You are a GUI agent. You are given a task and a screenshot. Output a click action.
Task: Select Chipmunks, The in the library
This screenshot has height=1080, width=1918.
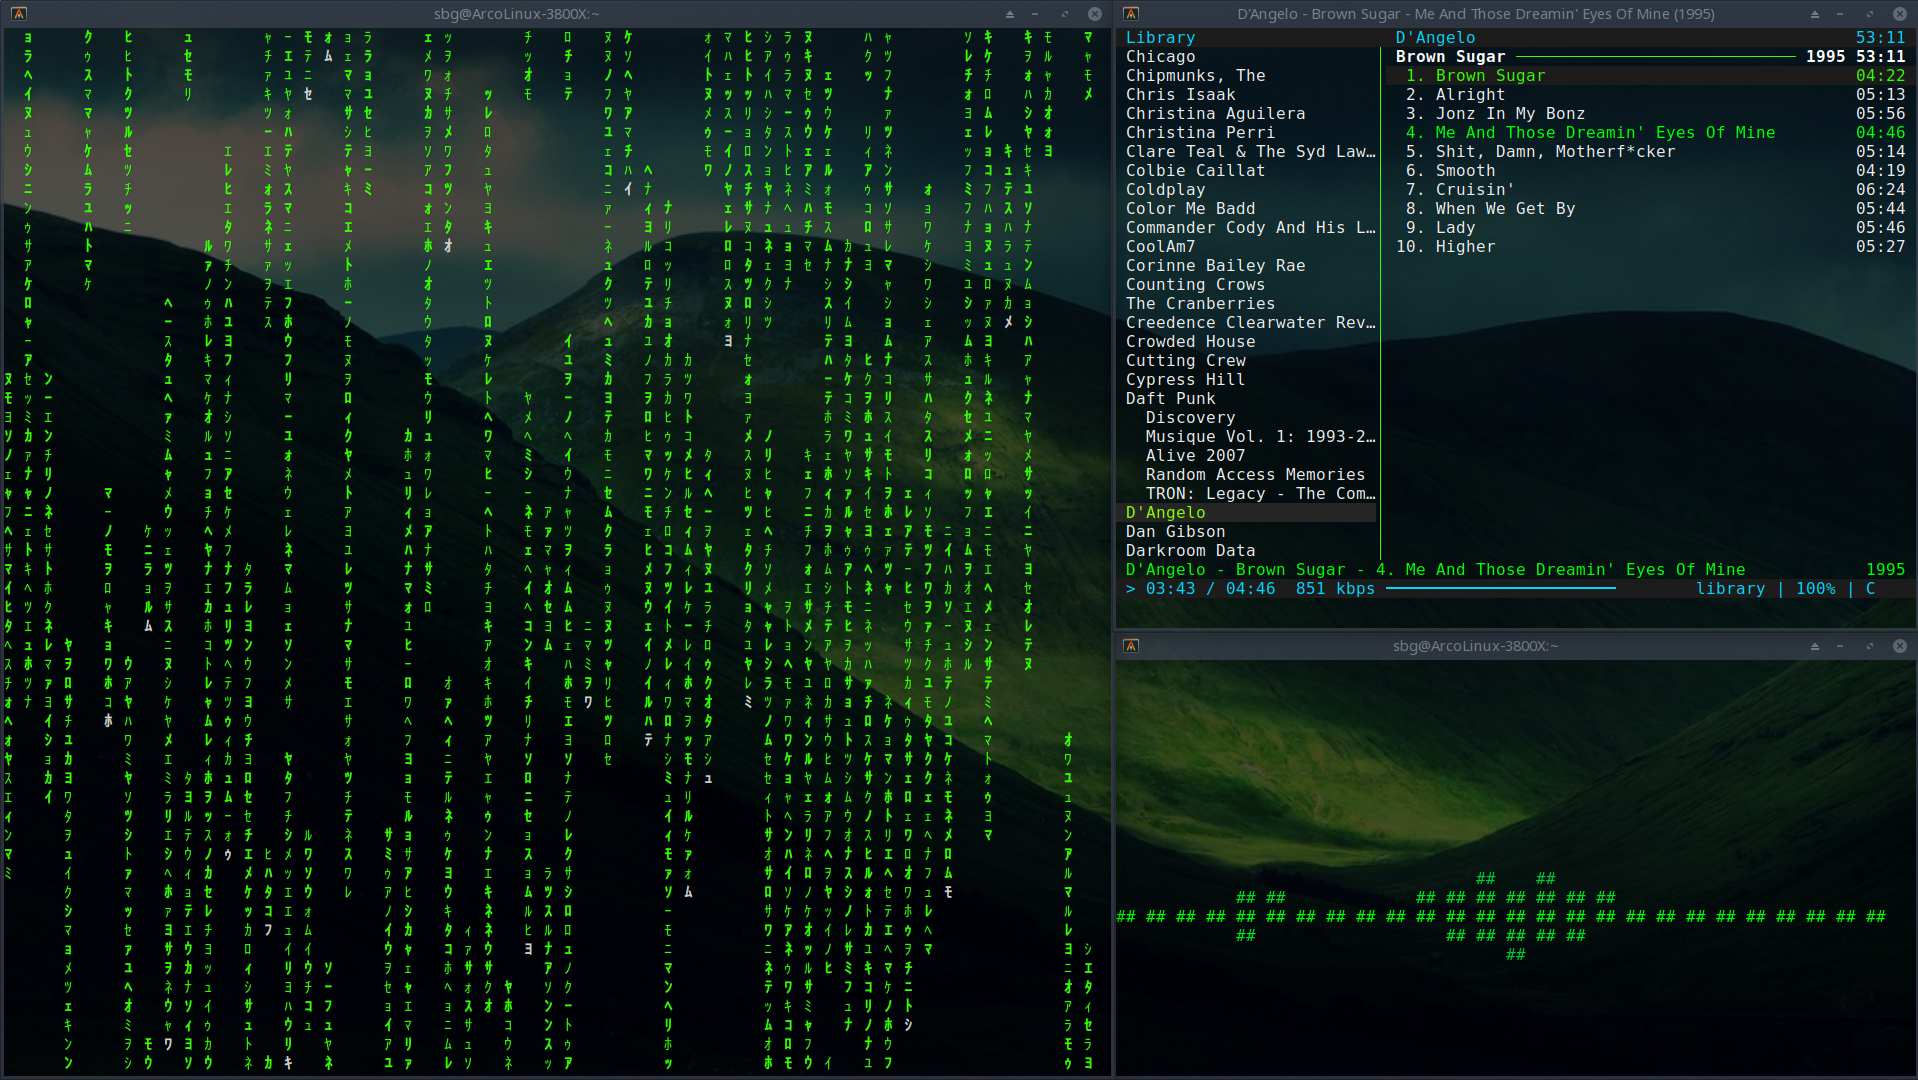[1195, 76]
